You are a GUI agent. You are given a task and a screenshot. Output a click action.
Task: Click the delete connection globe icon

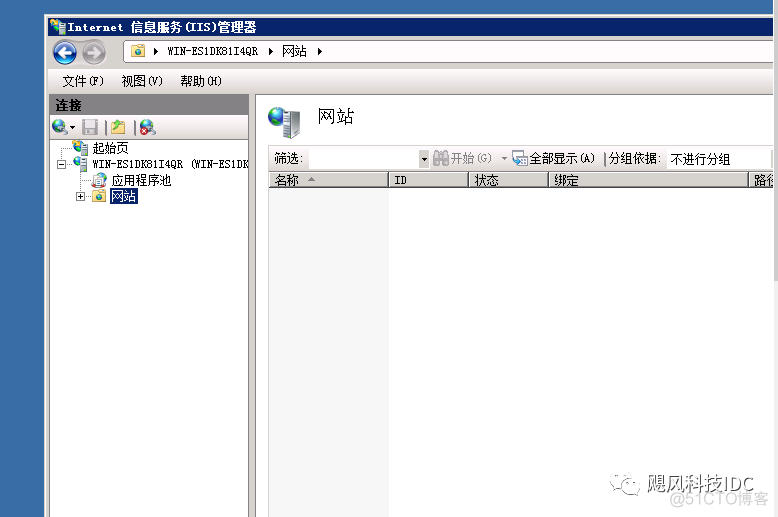click(x=147, y=127)
